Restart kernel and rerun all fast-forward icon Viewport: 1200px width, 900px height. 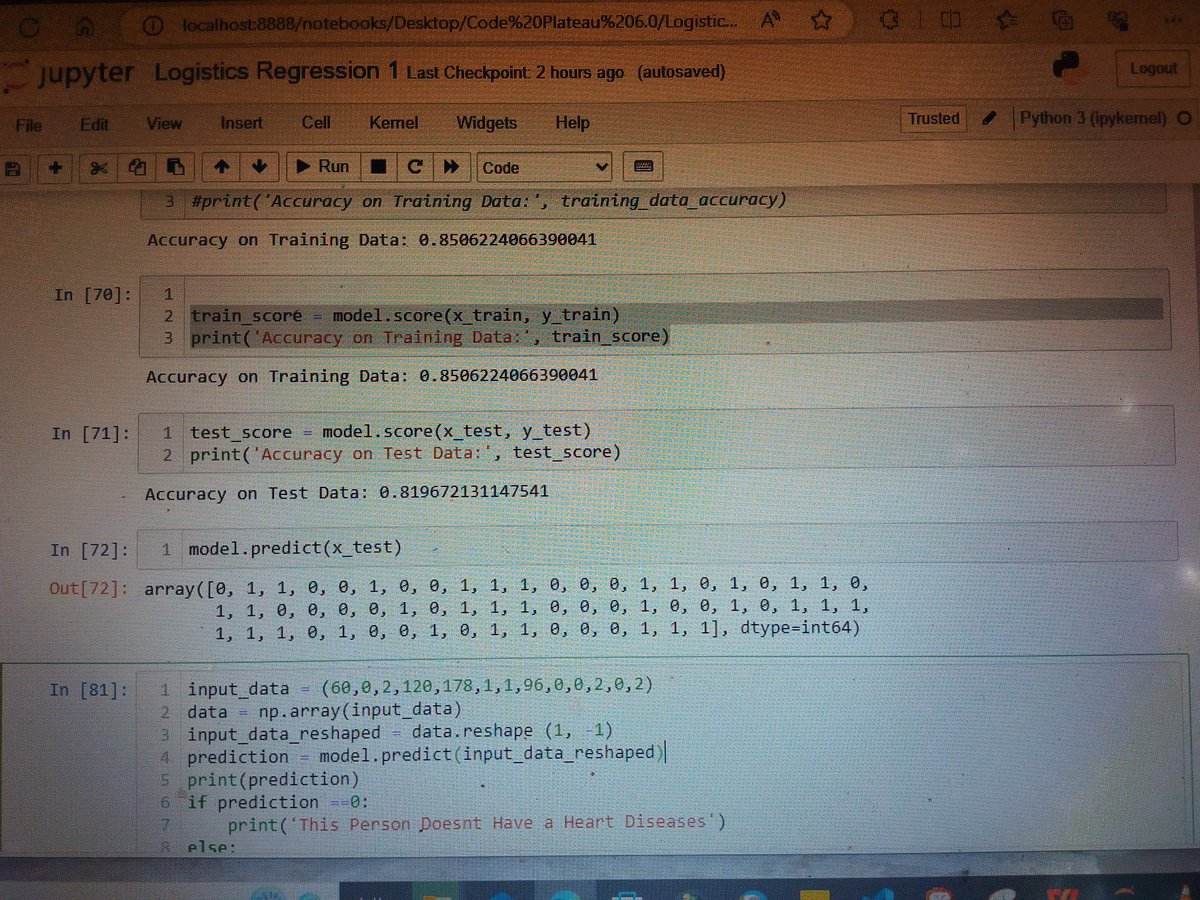tap(451, 167)
